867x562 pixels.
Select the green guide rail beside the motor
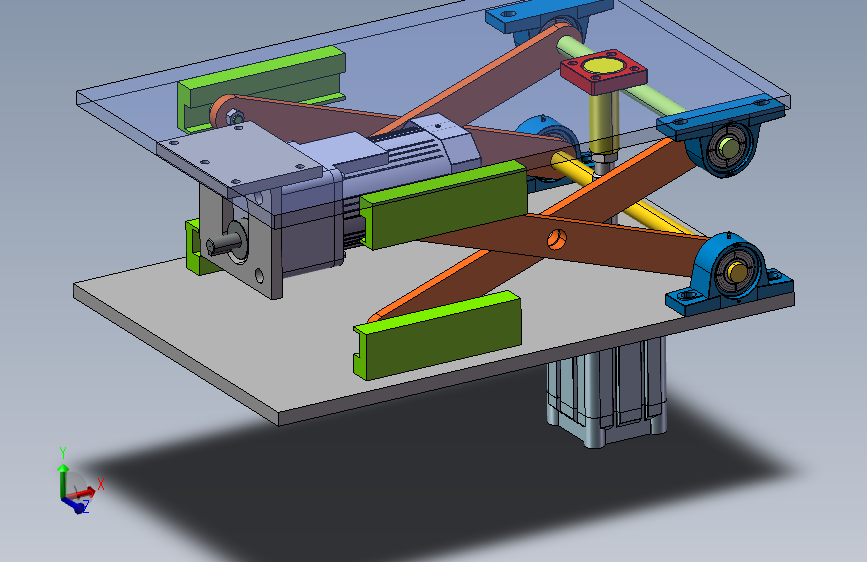pyautogui.click(x=443, y=205)
